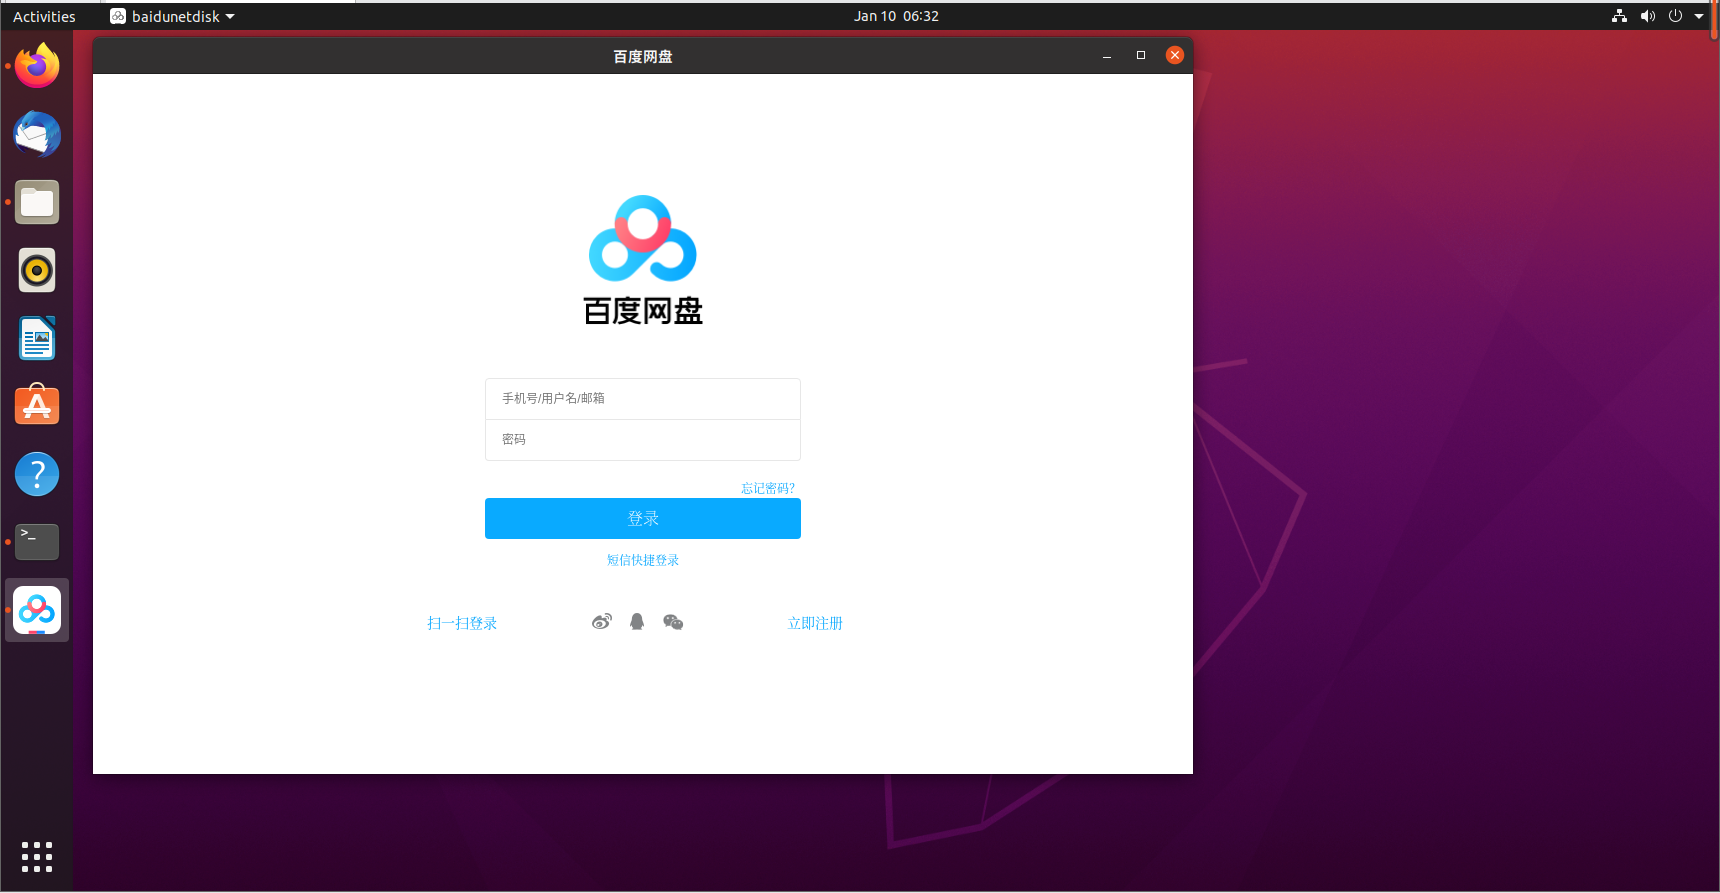Click the 扫一扫登录 link
This screenshot has height=893, width=1720.
point(462,623)
